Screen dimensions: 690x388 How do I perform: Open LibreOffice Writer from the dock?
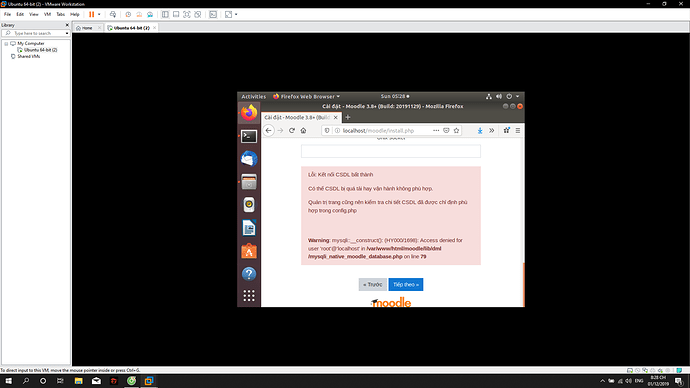[x=249, y=228]
